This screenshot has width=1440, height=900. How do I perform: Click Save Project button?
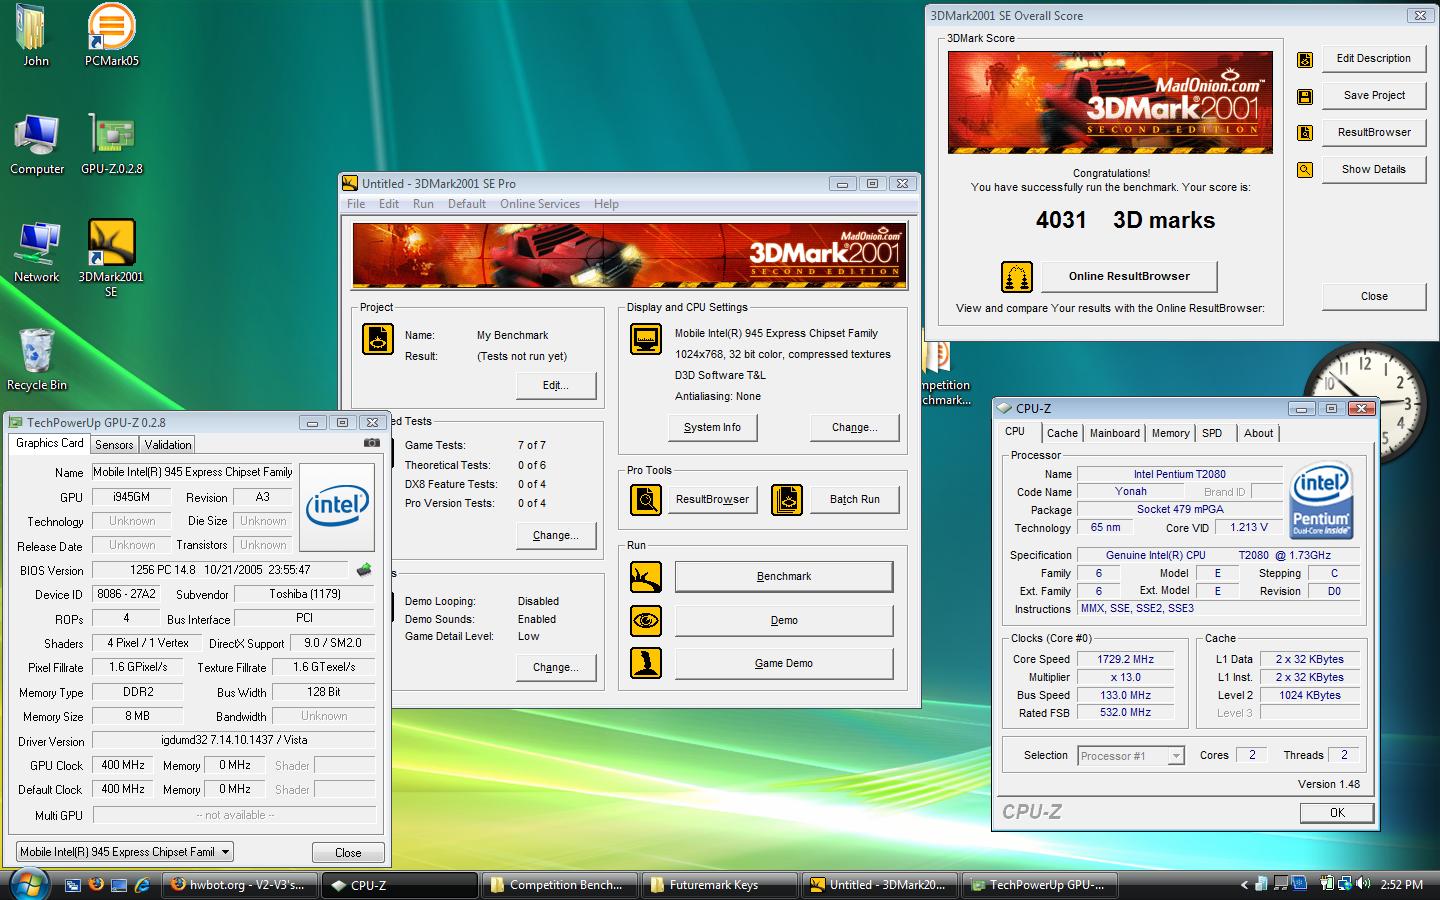(x=1374, y=96)
